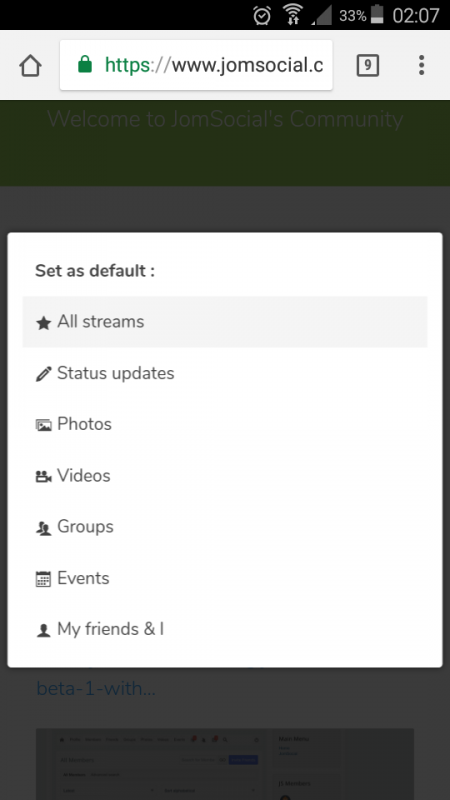
Task: Choose Status updates as default stream
Action: [225, 373]
